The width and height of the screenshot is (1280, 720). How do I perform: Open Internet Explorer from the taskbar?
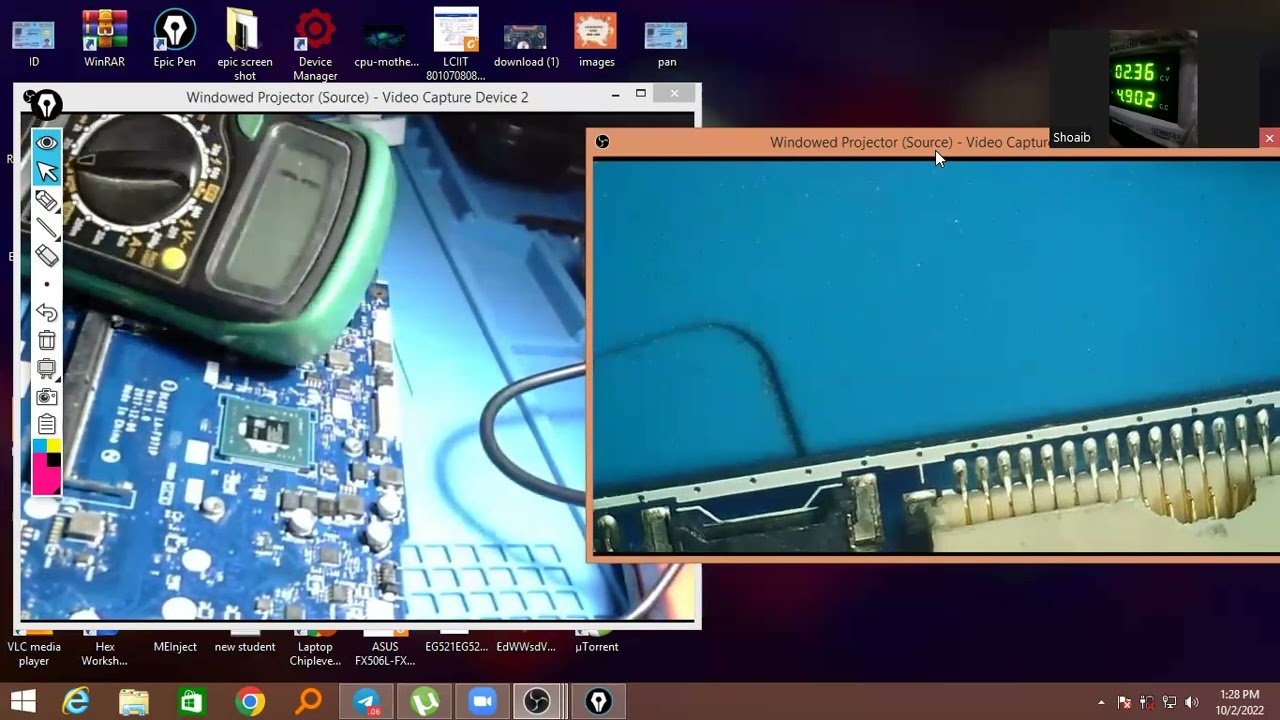76,702
